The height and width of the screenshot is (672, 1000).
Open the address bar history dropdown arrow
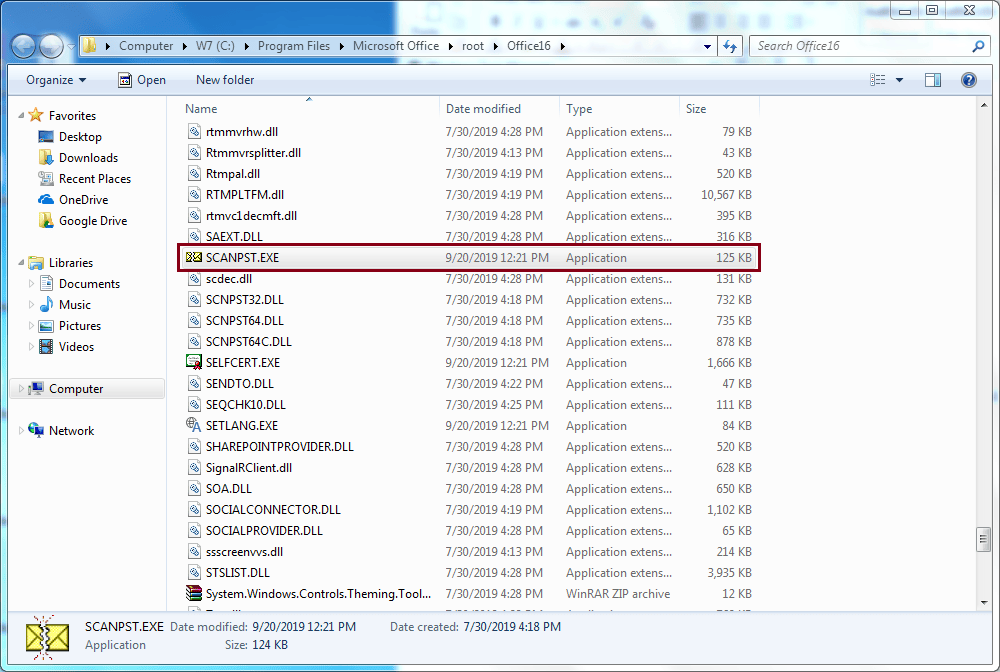[x=707, y=46]
